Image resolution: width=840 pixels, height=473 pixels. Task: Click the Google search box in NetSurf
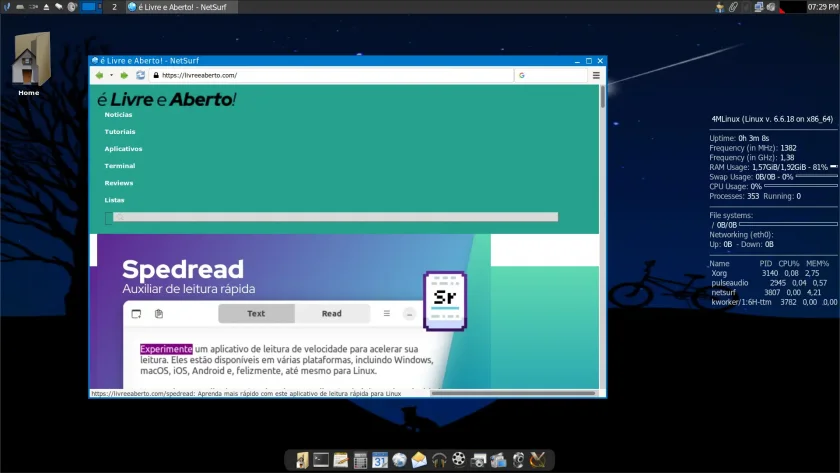(x=551, y=76)
